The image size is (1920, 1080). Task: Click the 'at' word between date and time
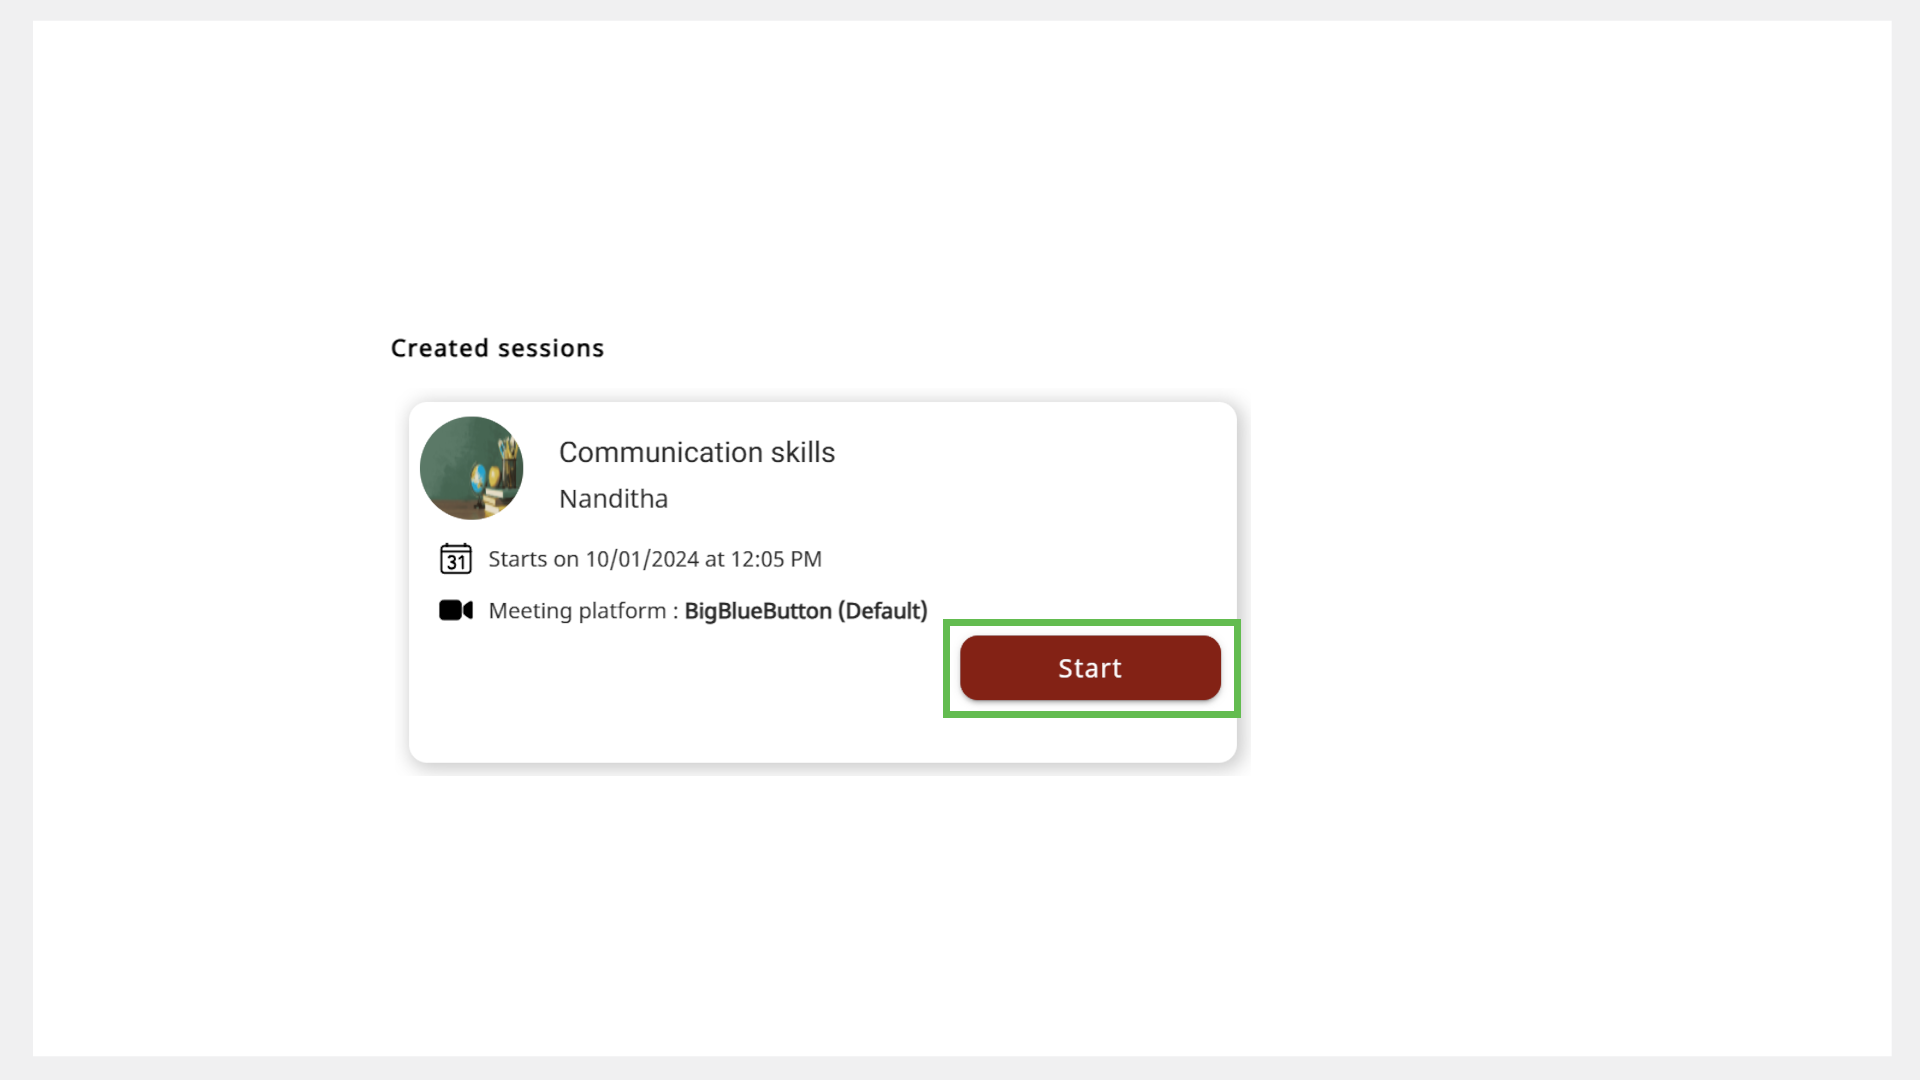coord(714,559)
